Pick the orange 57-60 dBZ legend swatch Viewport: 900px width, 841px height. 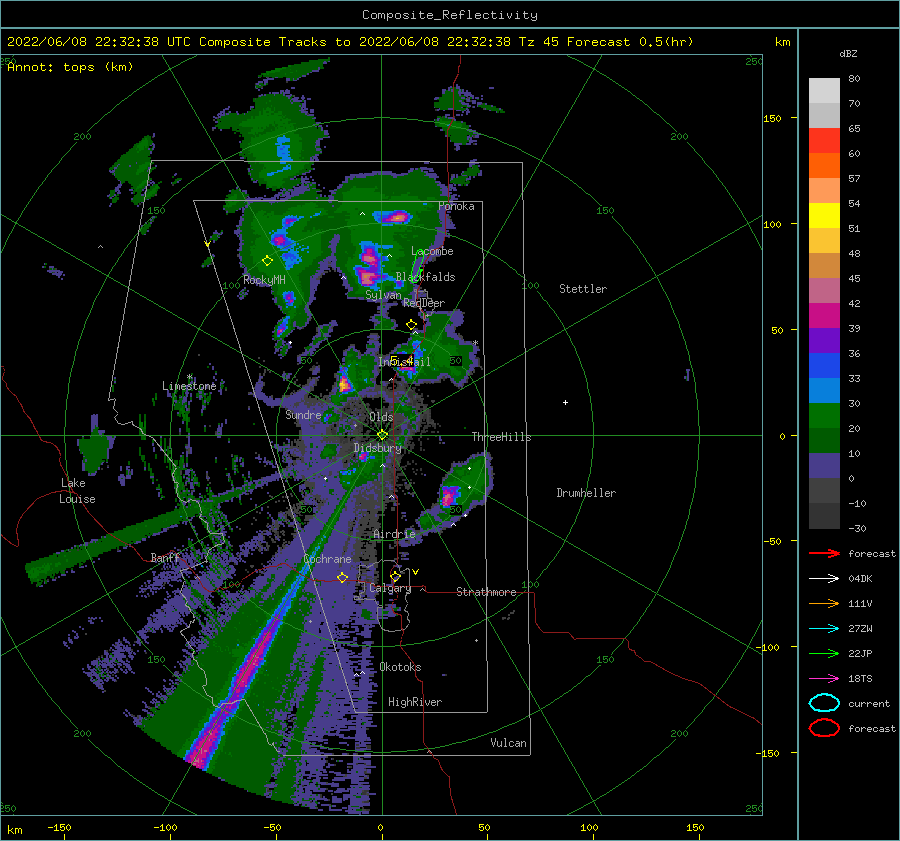click(824, 166)
